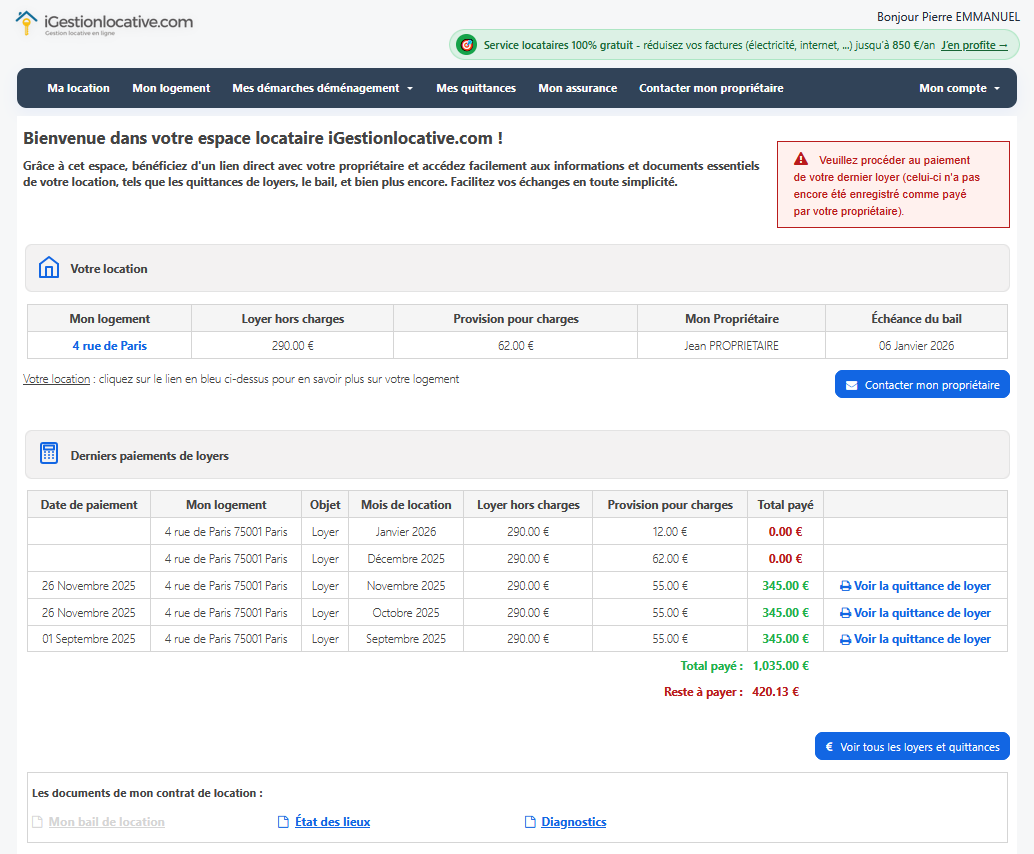
Task: Click the Date de paiement column header
Action: (x=89, y=504)
